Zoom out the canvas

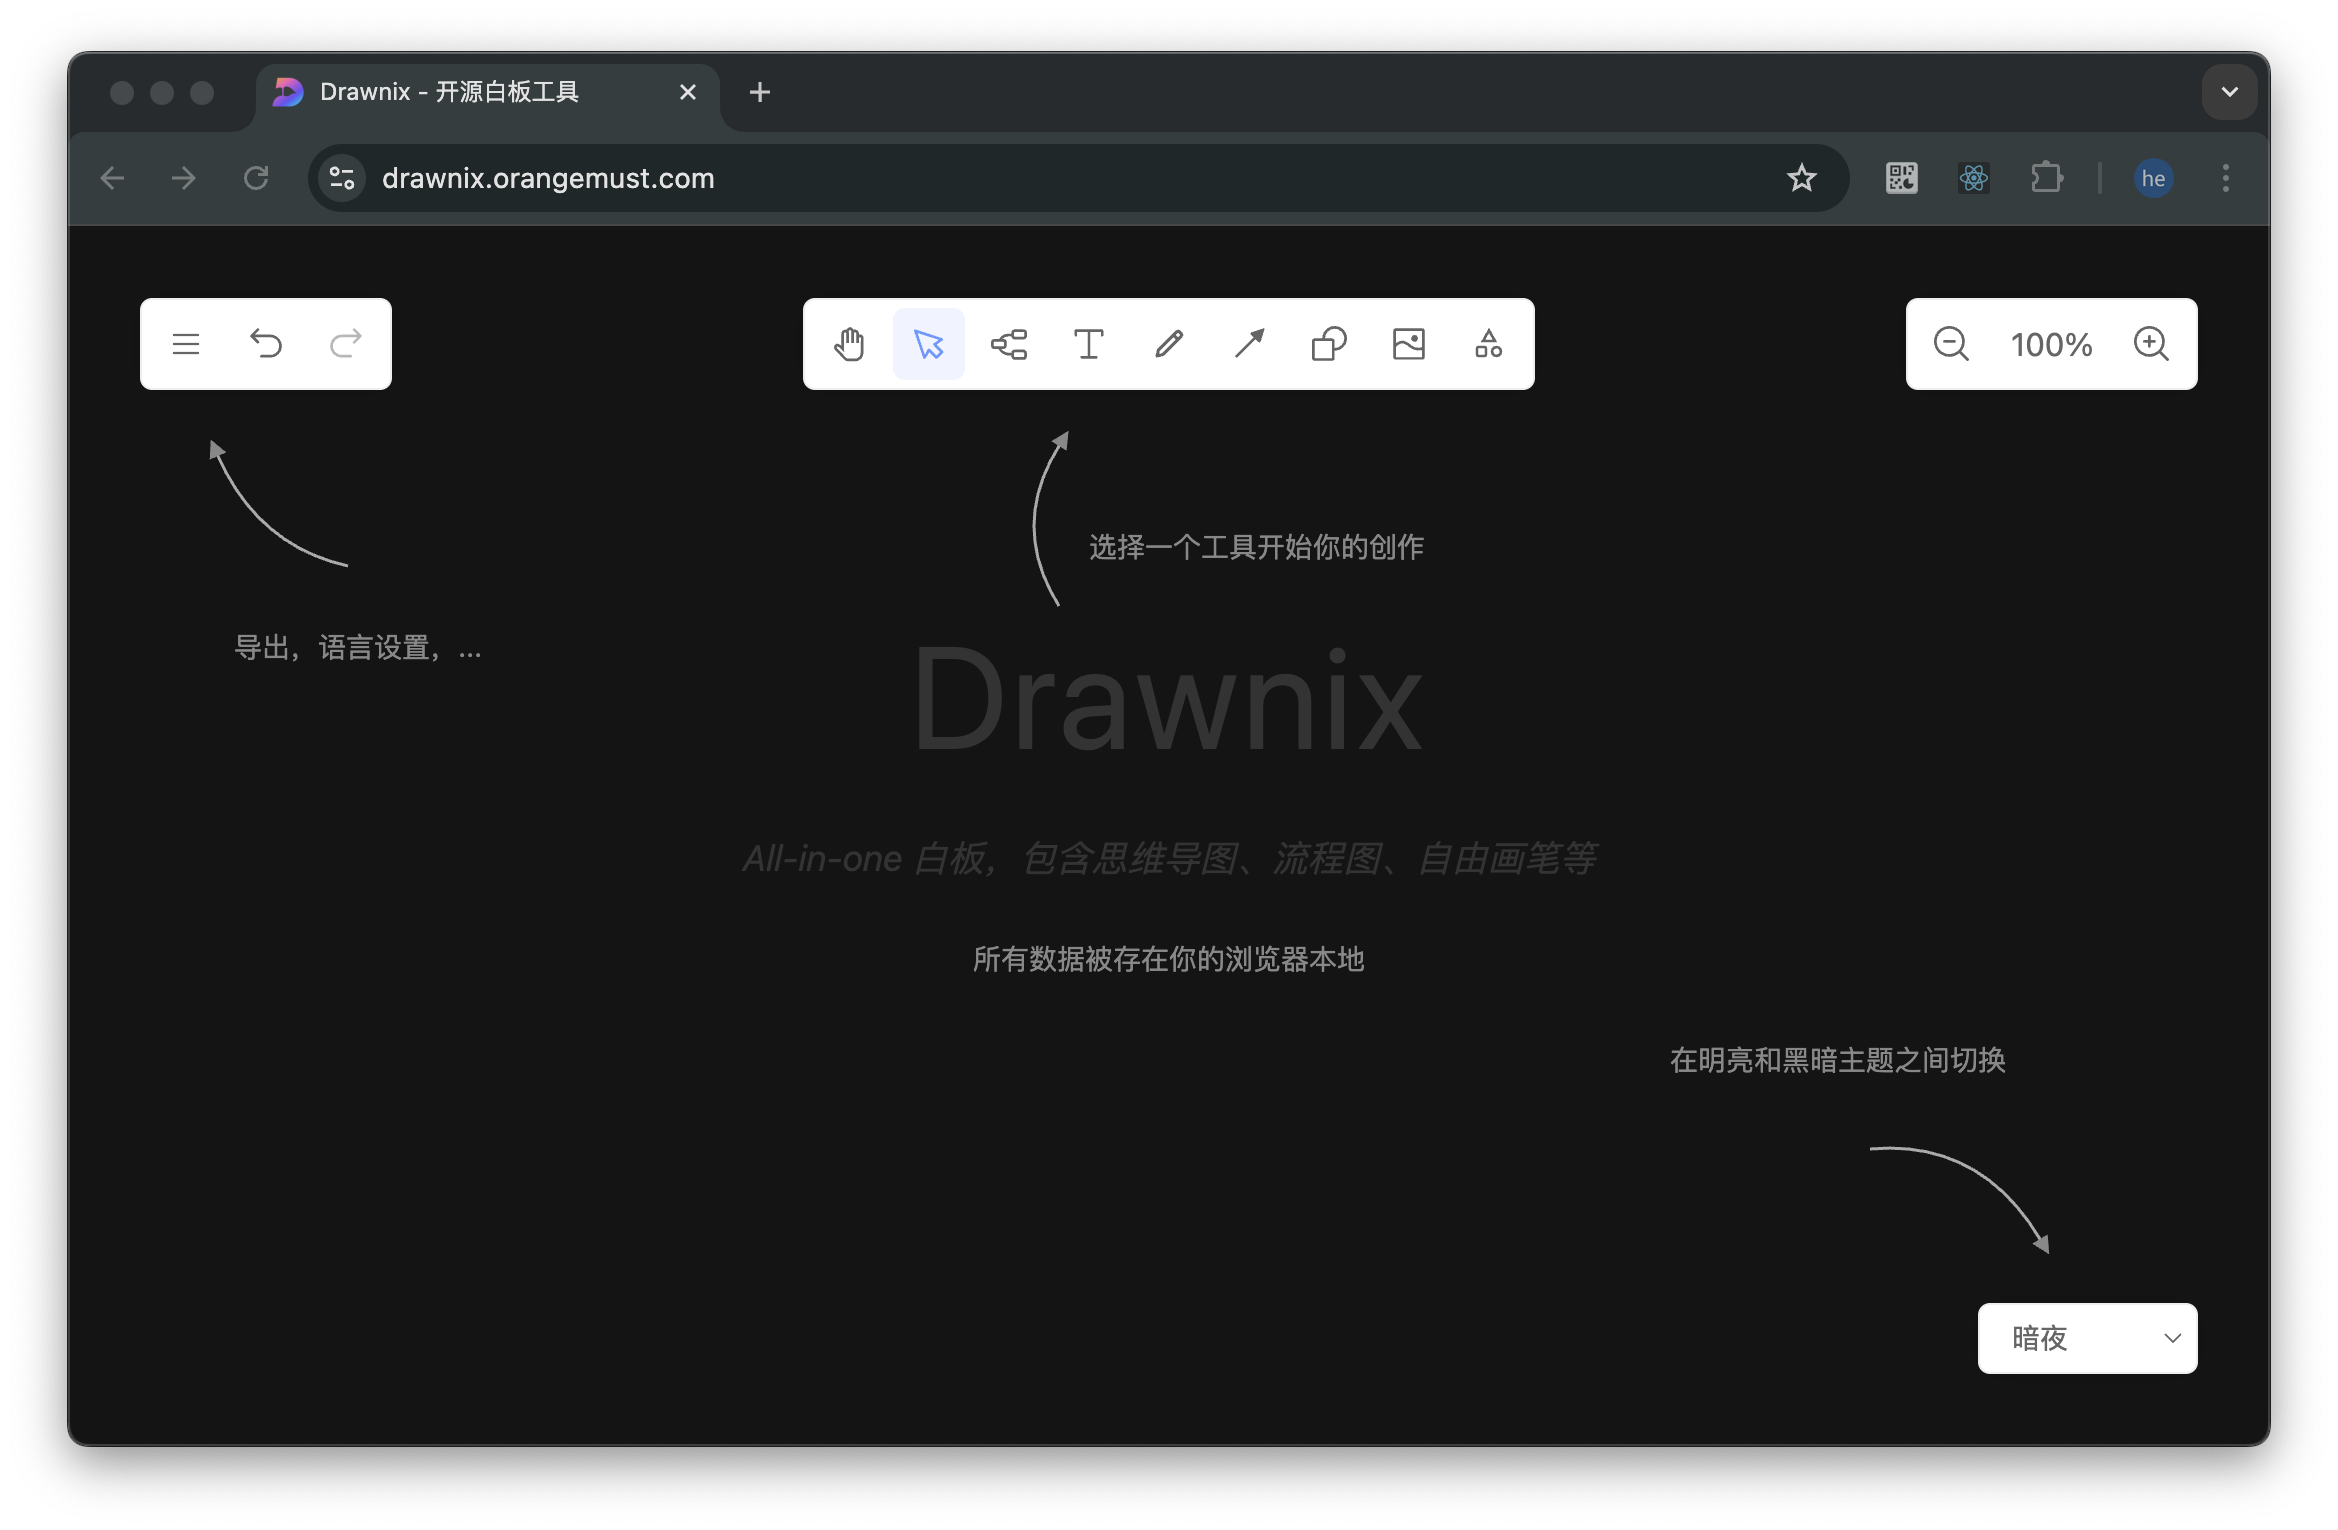pos(1950,344)
